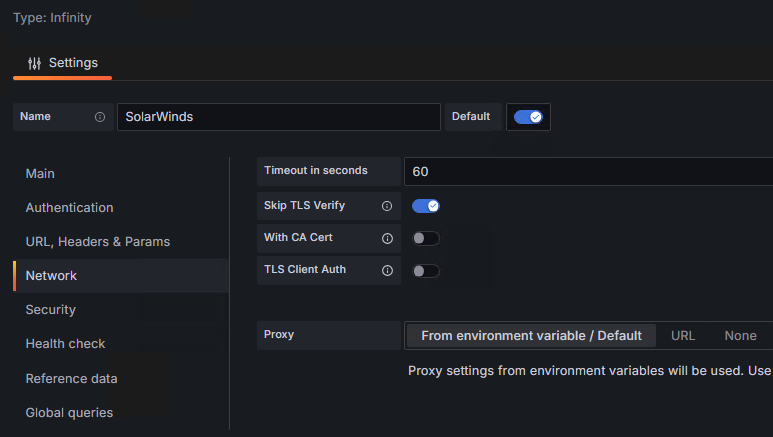
Task: Select the Security section
Action: tap(50, 310)
